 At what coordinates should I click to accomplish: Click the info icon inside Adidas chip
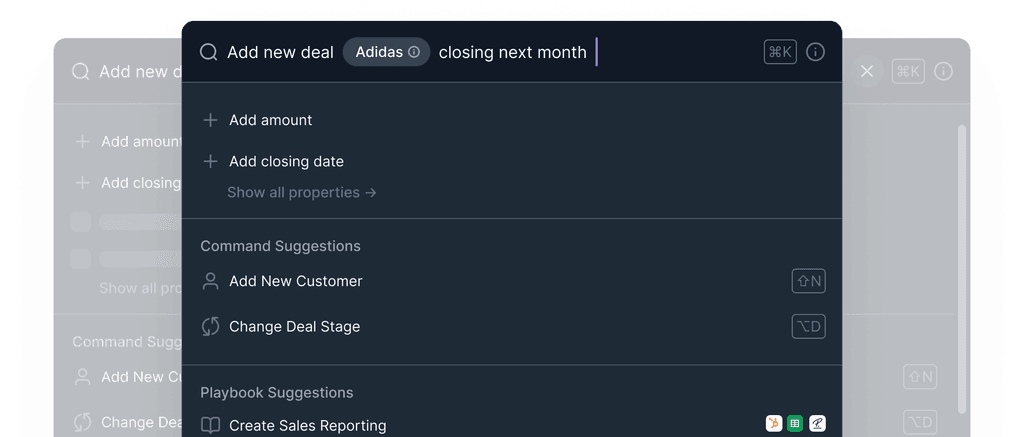(x=414, y=52)
